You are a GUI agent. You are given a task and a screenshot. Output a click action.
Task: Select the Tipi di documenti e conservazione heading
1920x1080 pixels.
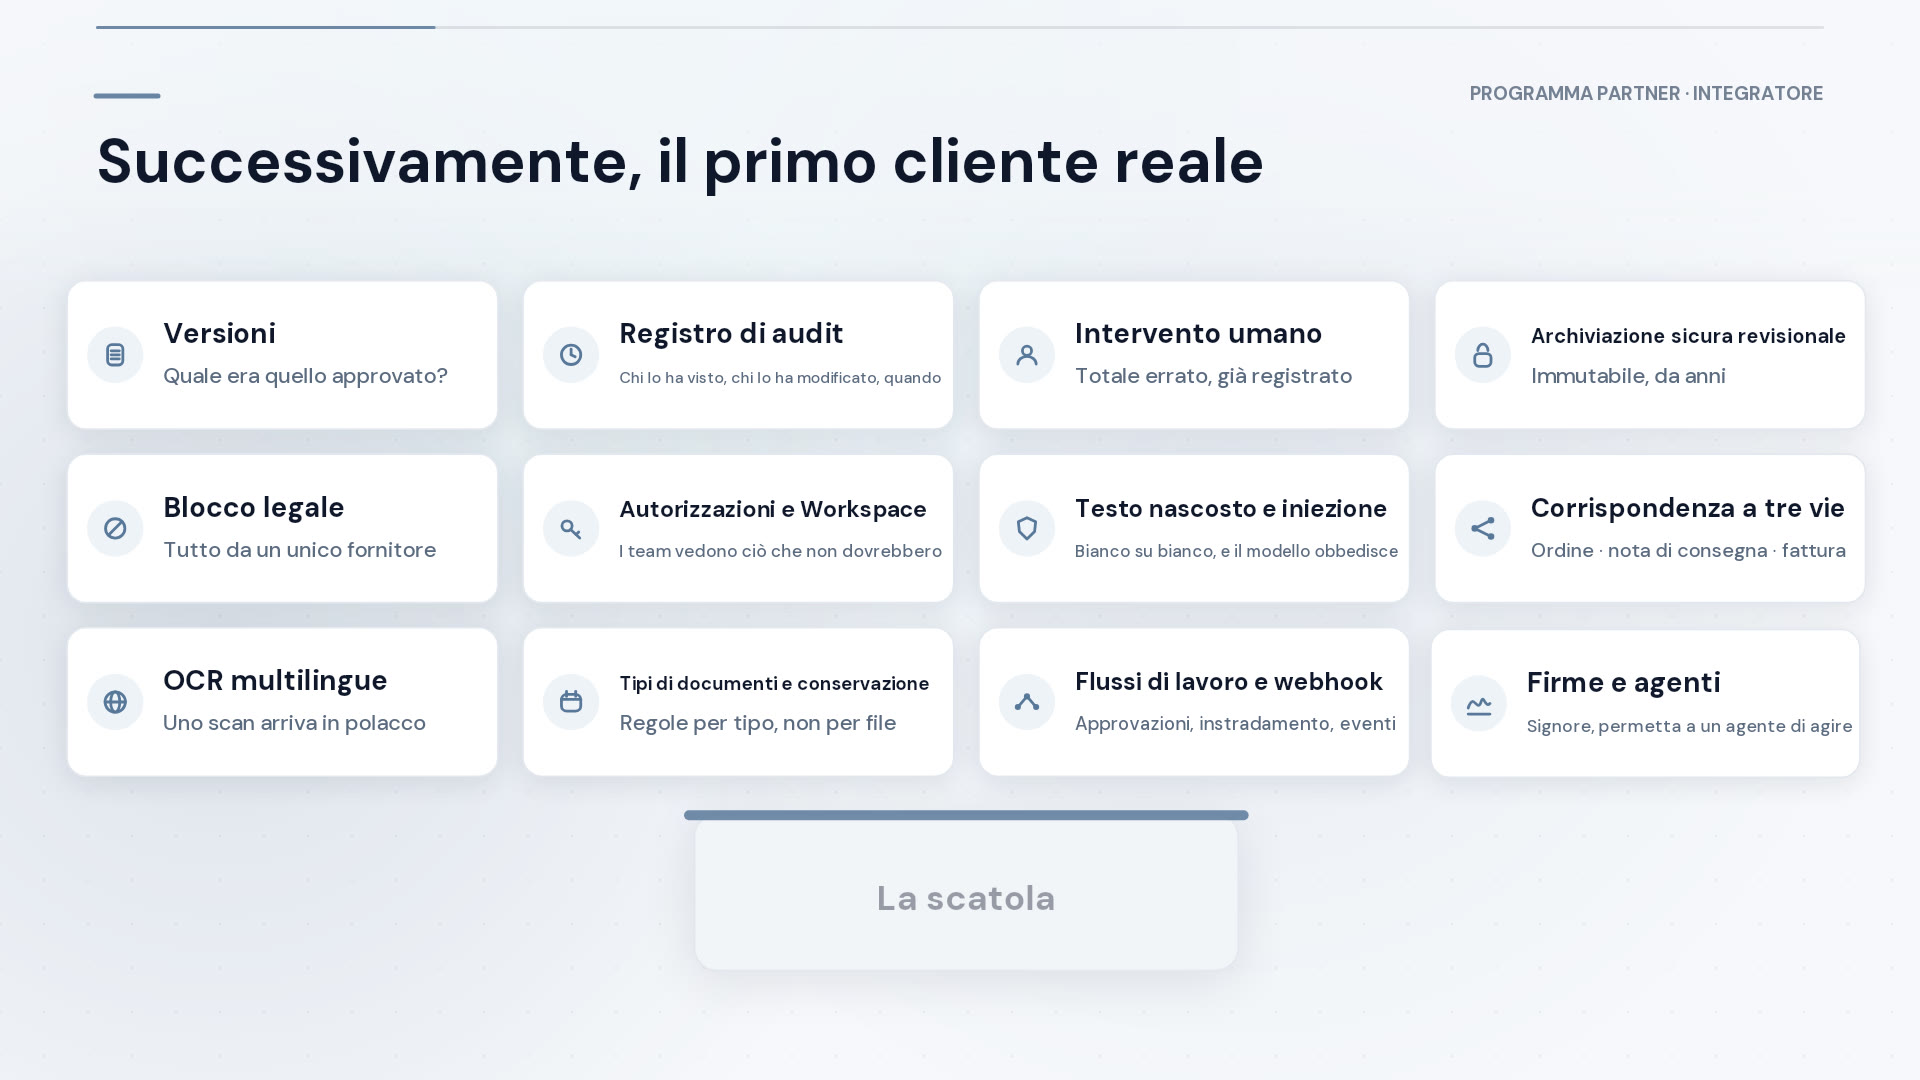(774, 684)
